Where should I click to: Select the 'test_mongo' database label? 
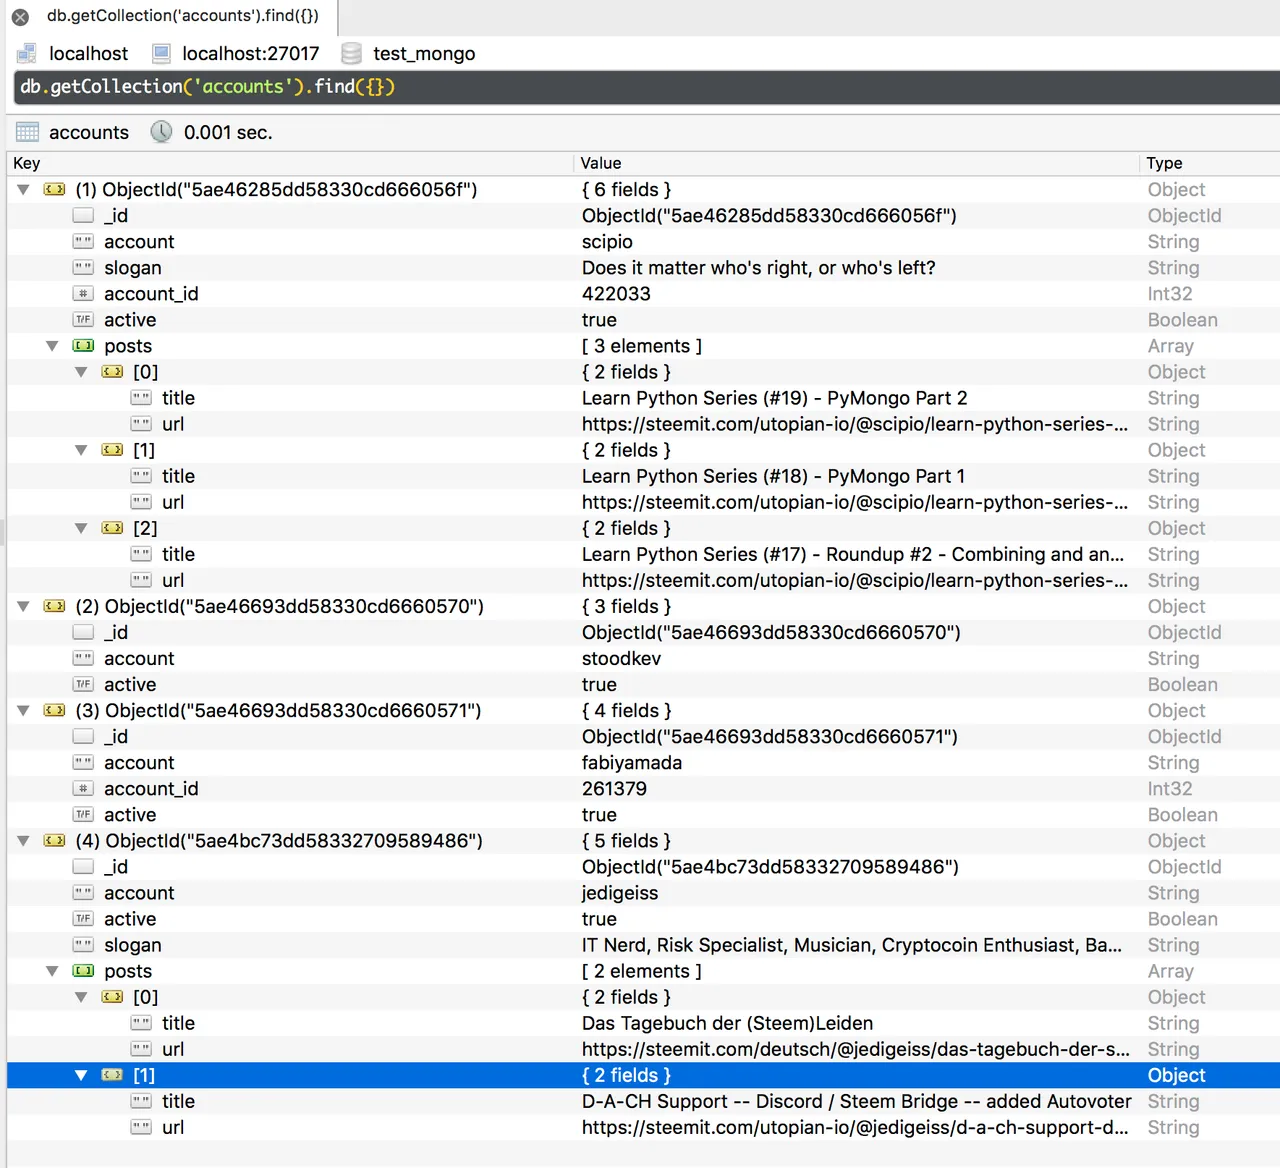(424, 54)
